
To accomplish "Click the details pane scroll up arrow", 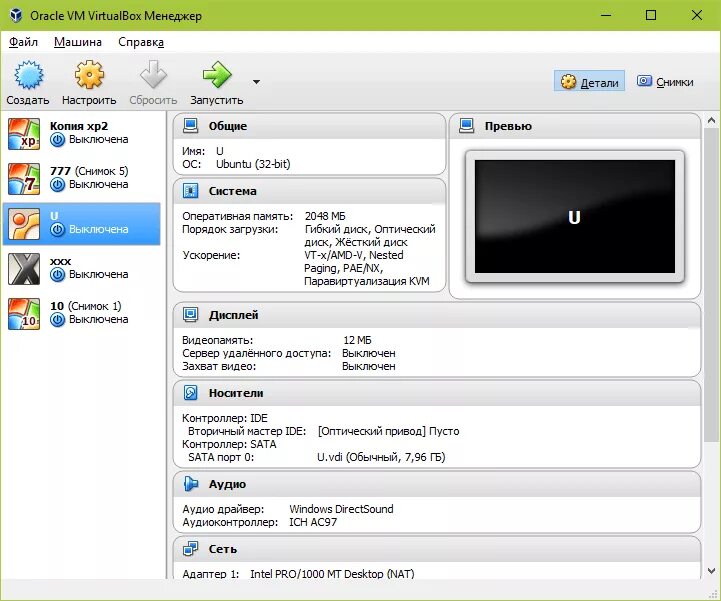I will click(711, 120).
